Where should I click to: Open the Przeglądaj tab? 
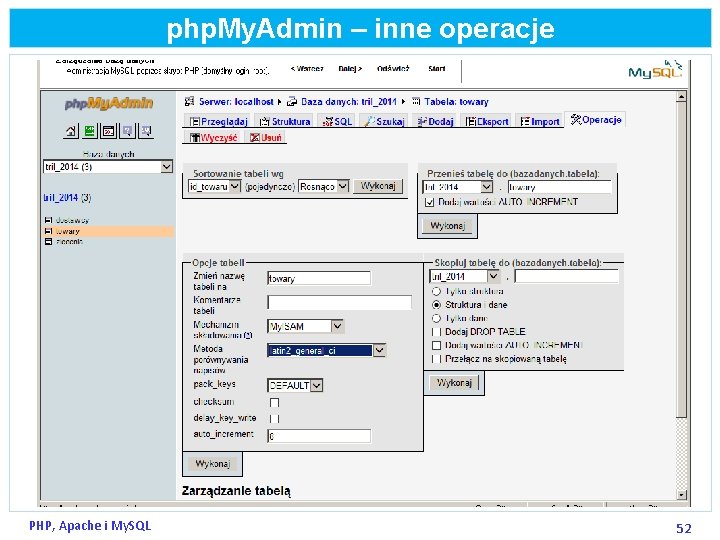click(218, 121)
